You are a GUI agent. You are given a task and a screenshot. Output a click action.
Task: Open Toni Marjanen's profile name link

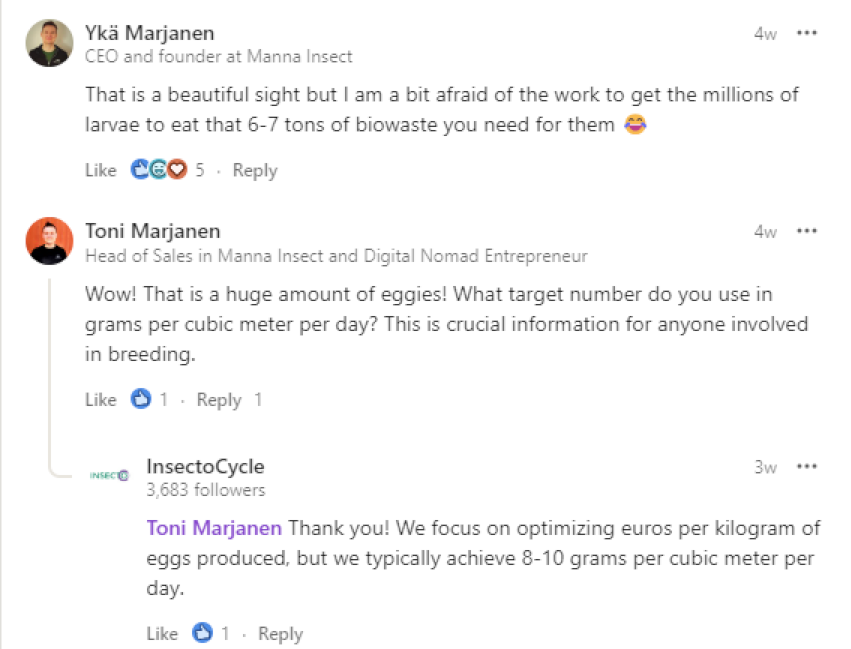coord(153,231)
